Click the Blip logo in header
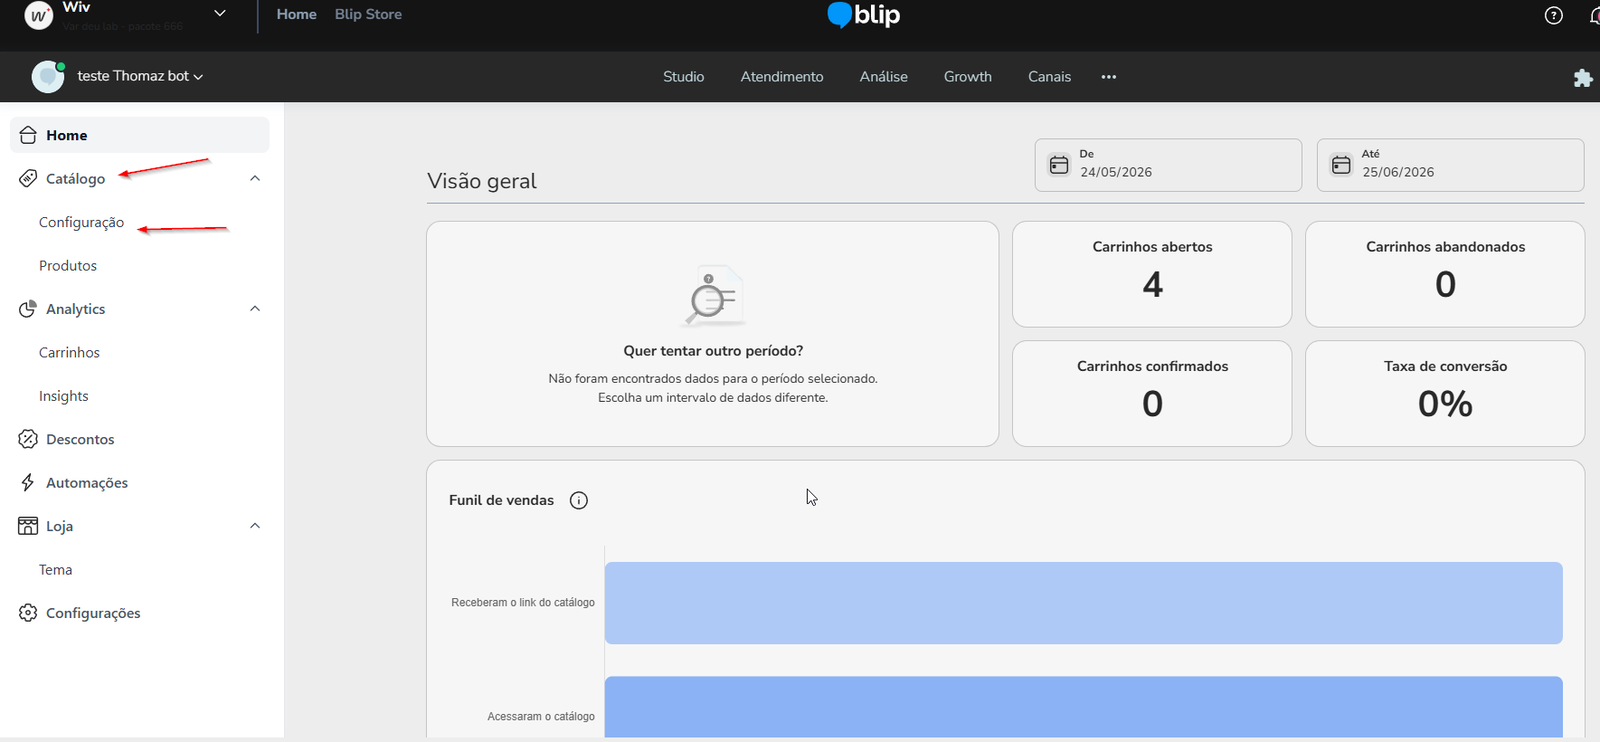 pos(864,15)
